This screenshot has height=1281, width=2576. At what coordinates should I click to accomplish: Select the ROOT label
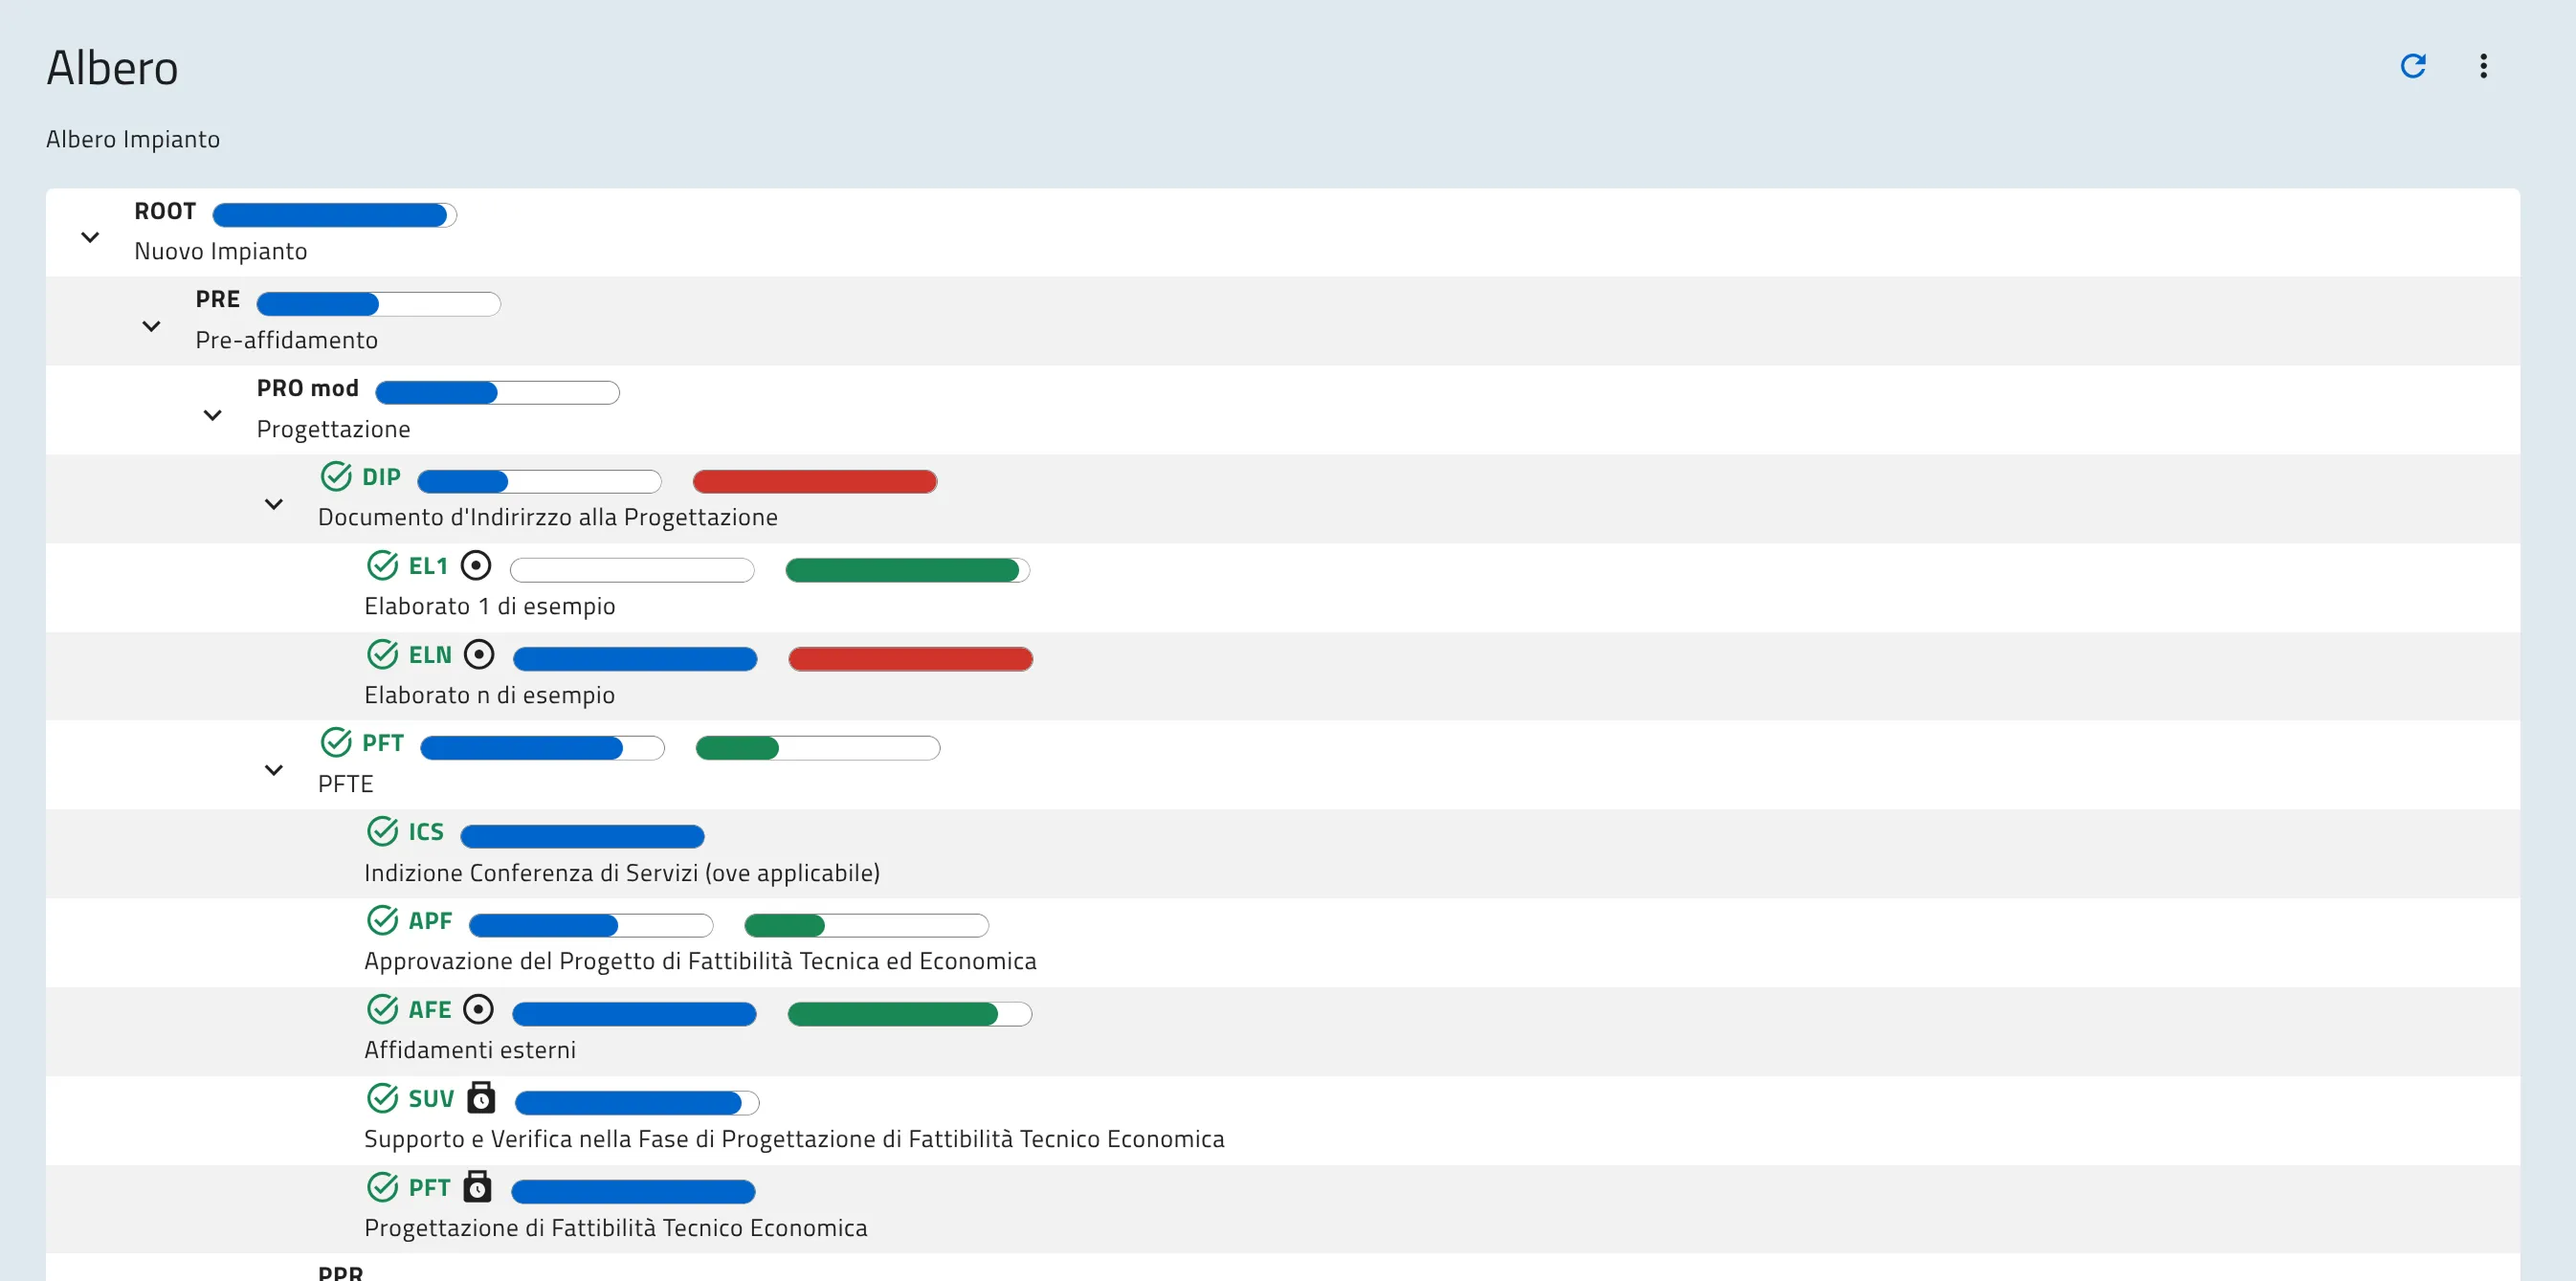click(165, 212)
